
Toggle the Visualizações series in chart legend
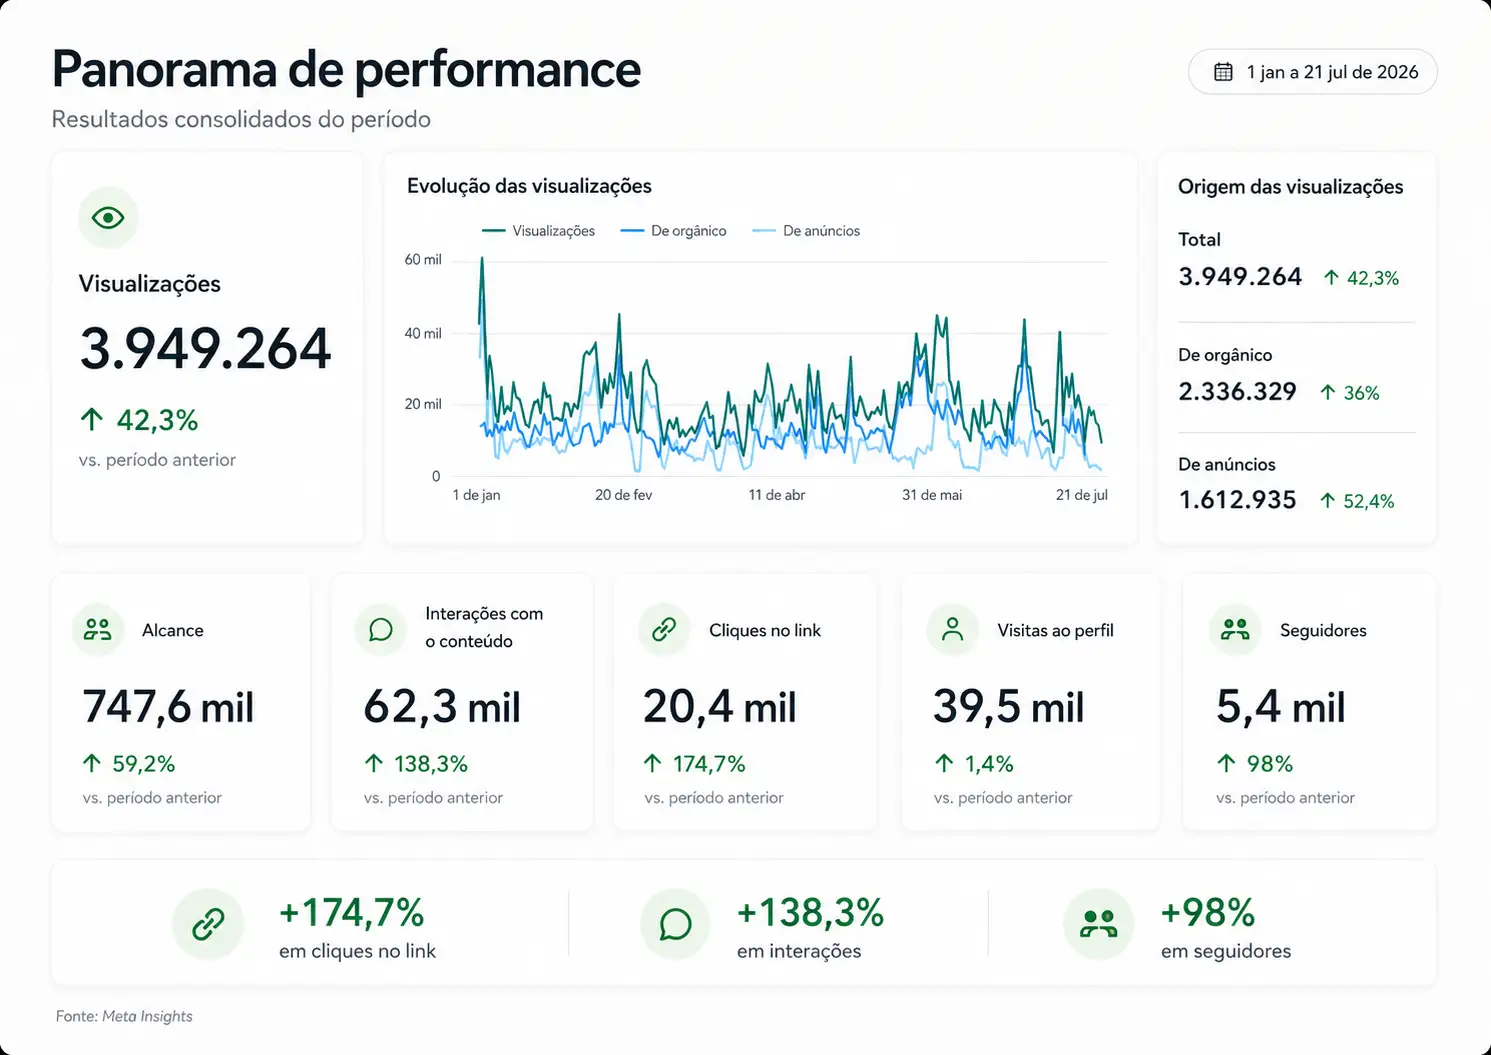[x=538, y=231]
